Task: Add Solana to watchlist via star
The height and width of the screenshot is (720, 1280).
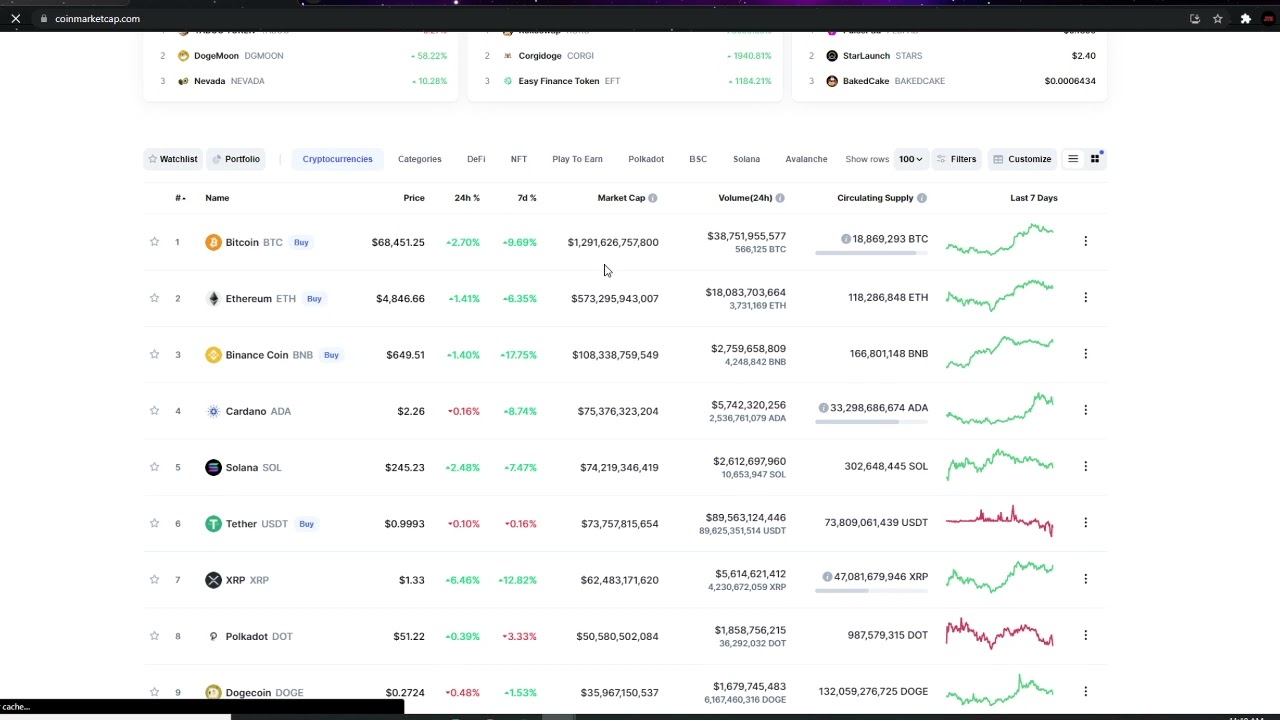Action: coord(154,467)
